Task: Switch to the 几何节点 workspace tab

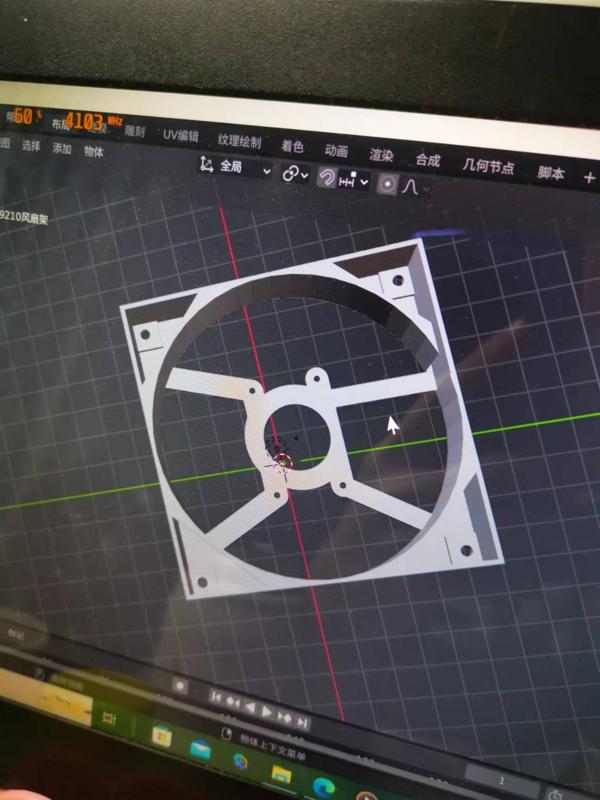Action: click(488, 166)
